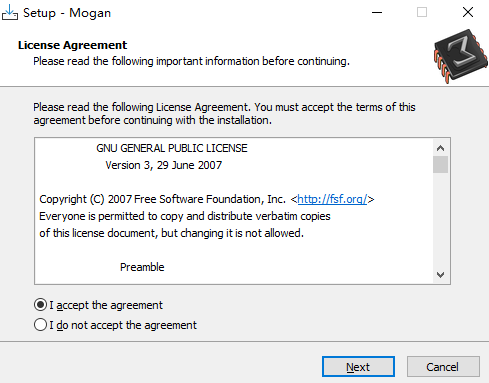Click the "Everyone is permitted to copy" license line
Screen dimensions: 489x383
click(185, 216)
